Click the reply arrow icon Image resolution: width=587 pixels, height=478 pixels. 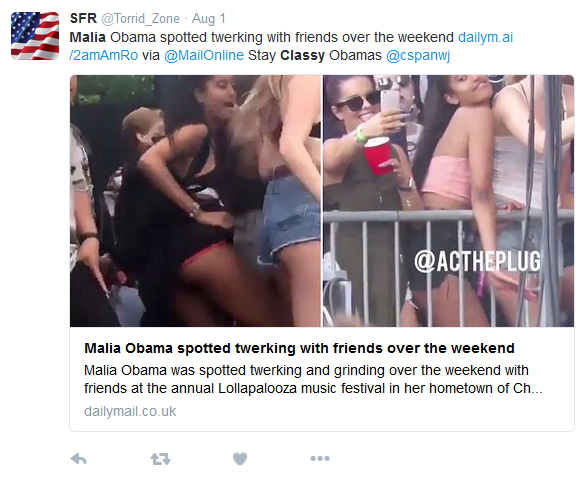coord(79,459)
